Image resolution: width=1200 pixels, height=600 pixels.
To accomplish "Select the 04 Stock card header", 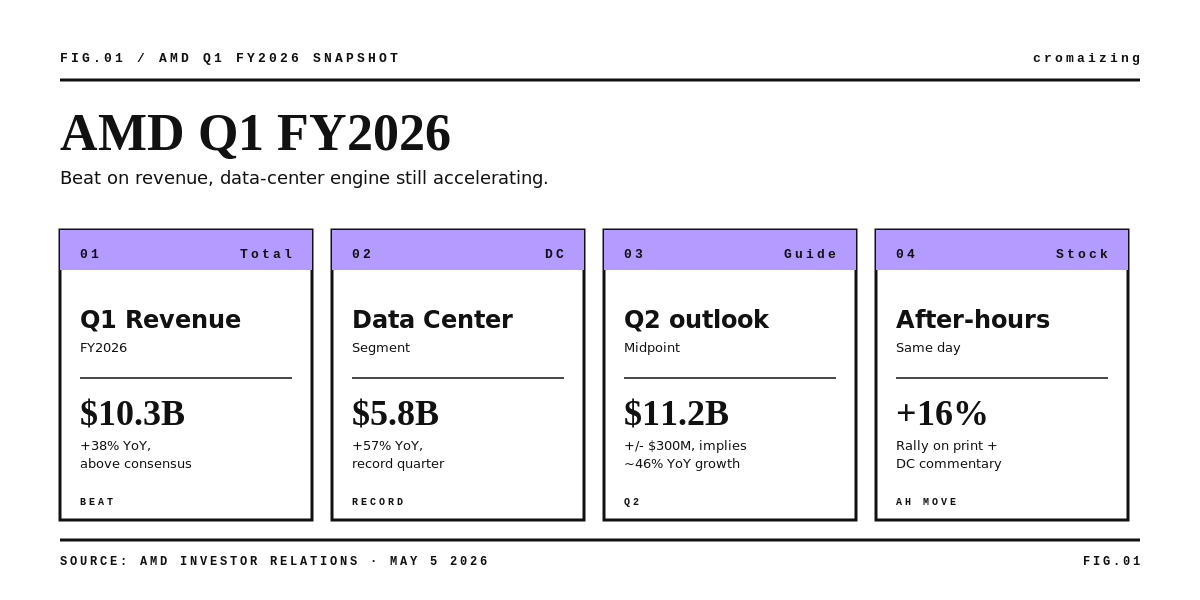I will coord(1002,250).
